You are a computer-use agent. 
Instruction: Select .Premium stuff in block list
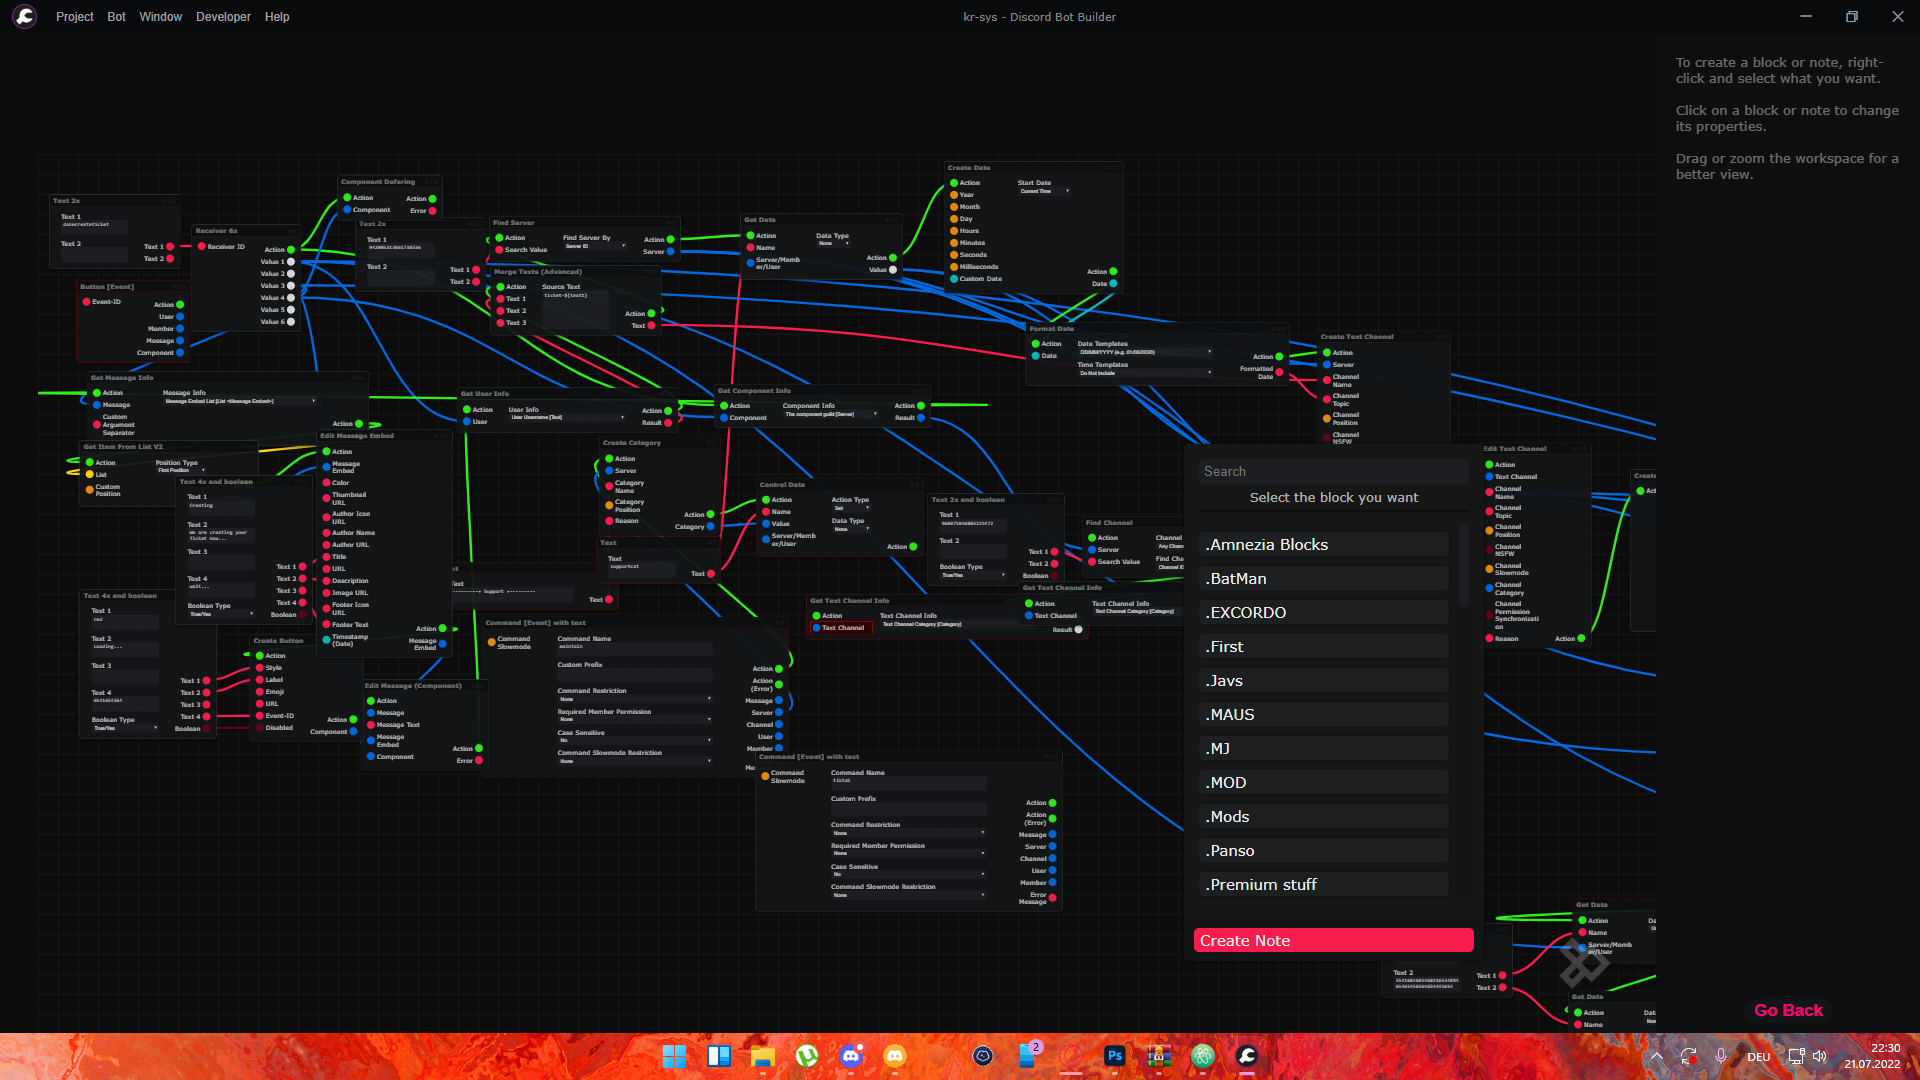[1323, 884]
